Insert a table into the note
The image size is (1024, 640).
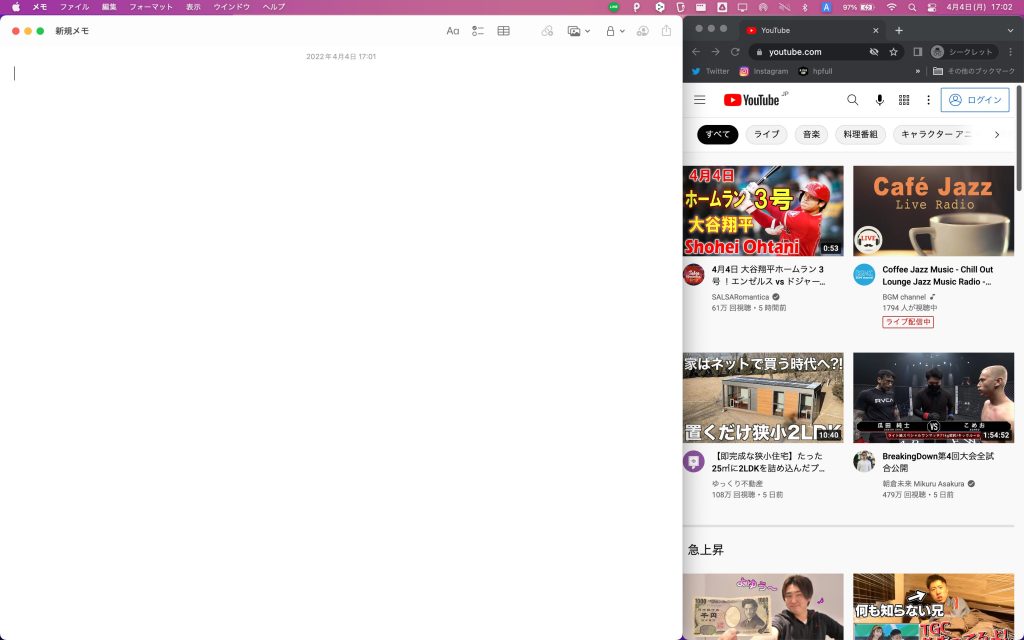pyautogui.click(x=503, y=31)
